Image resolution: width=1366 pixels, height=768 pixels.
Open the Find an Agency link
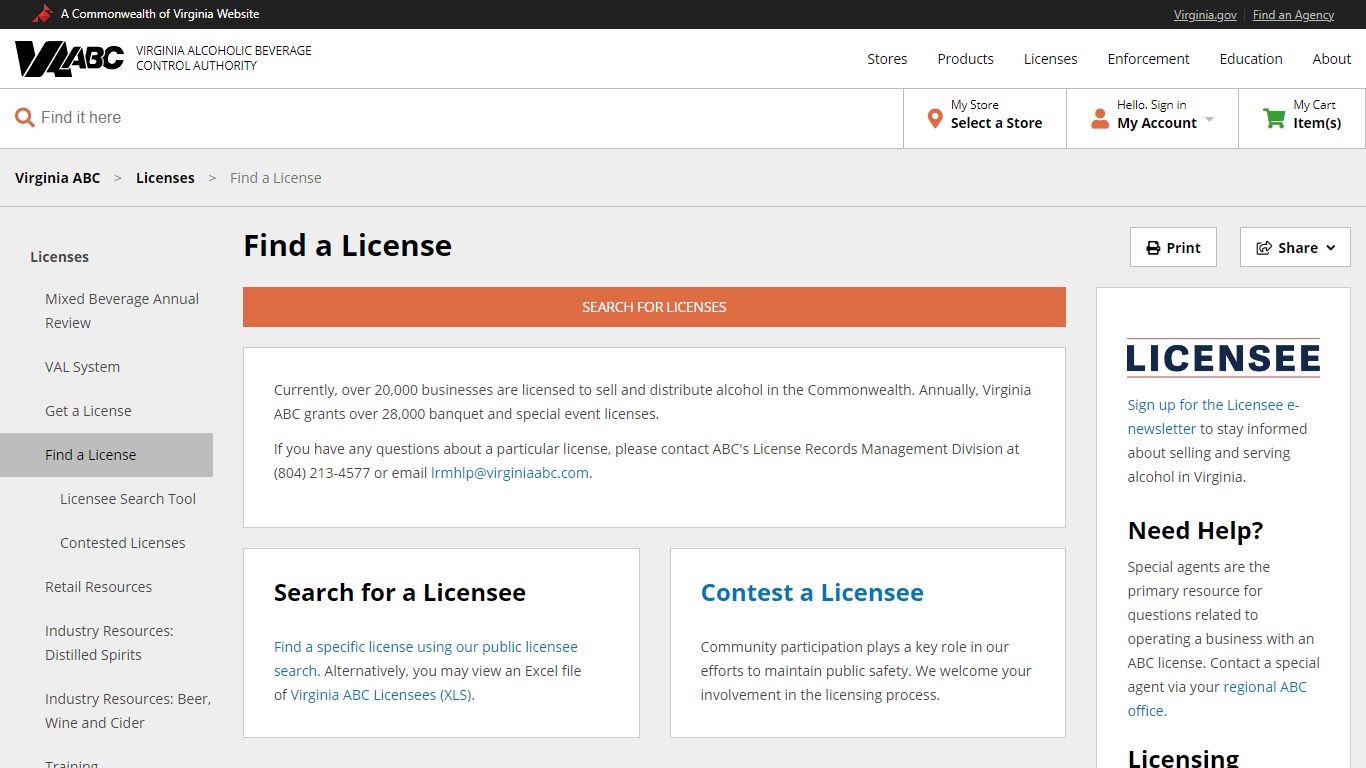[x=1293, y=14]
